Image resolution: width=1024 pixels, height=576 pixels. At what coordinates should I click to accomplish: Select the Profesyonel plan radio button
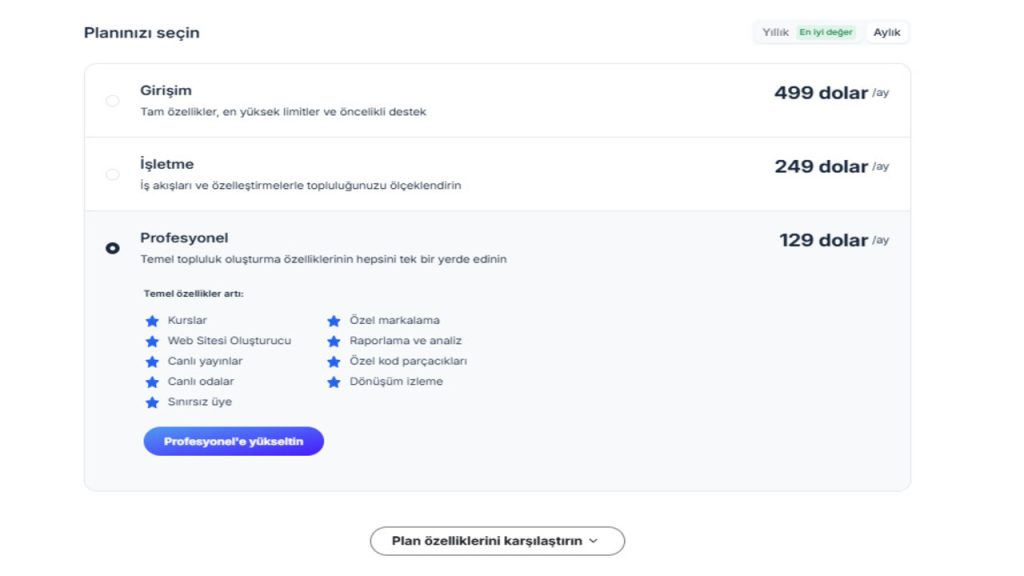point(112,248)
